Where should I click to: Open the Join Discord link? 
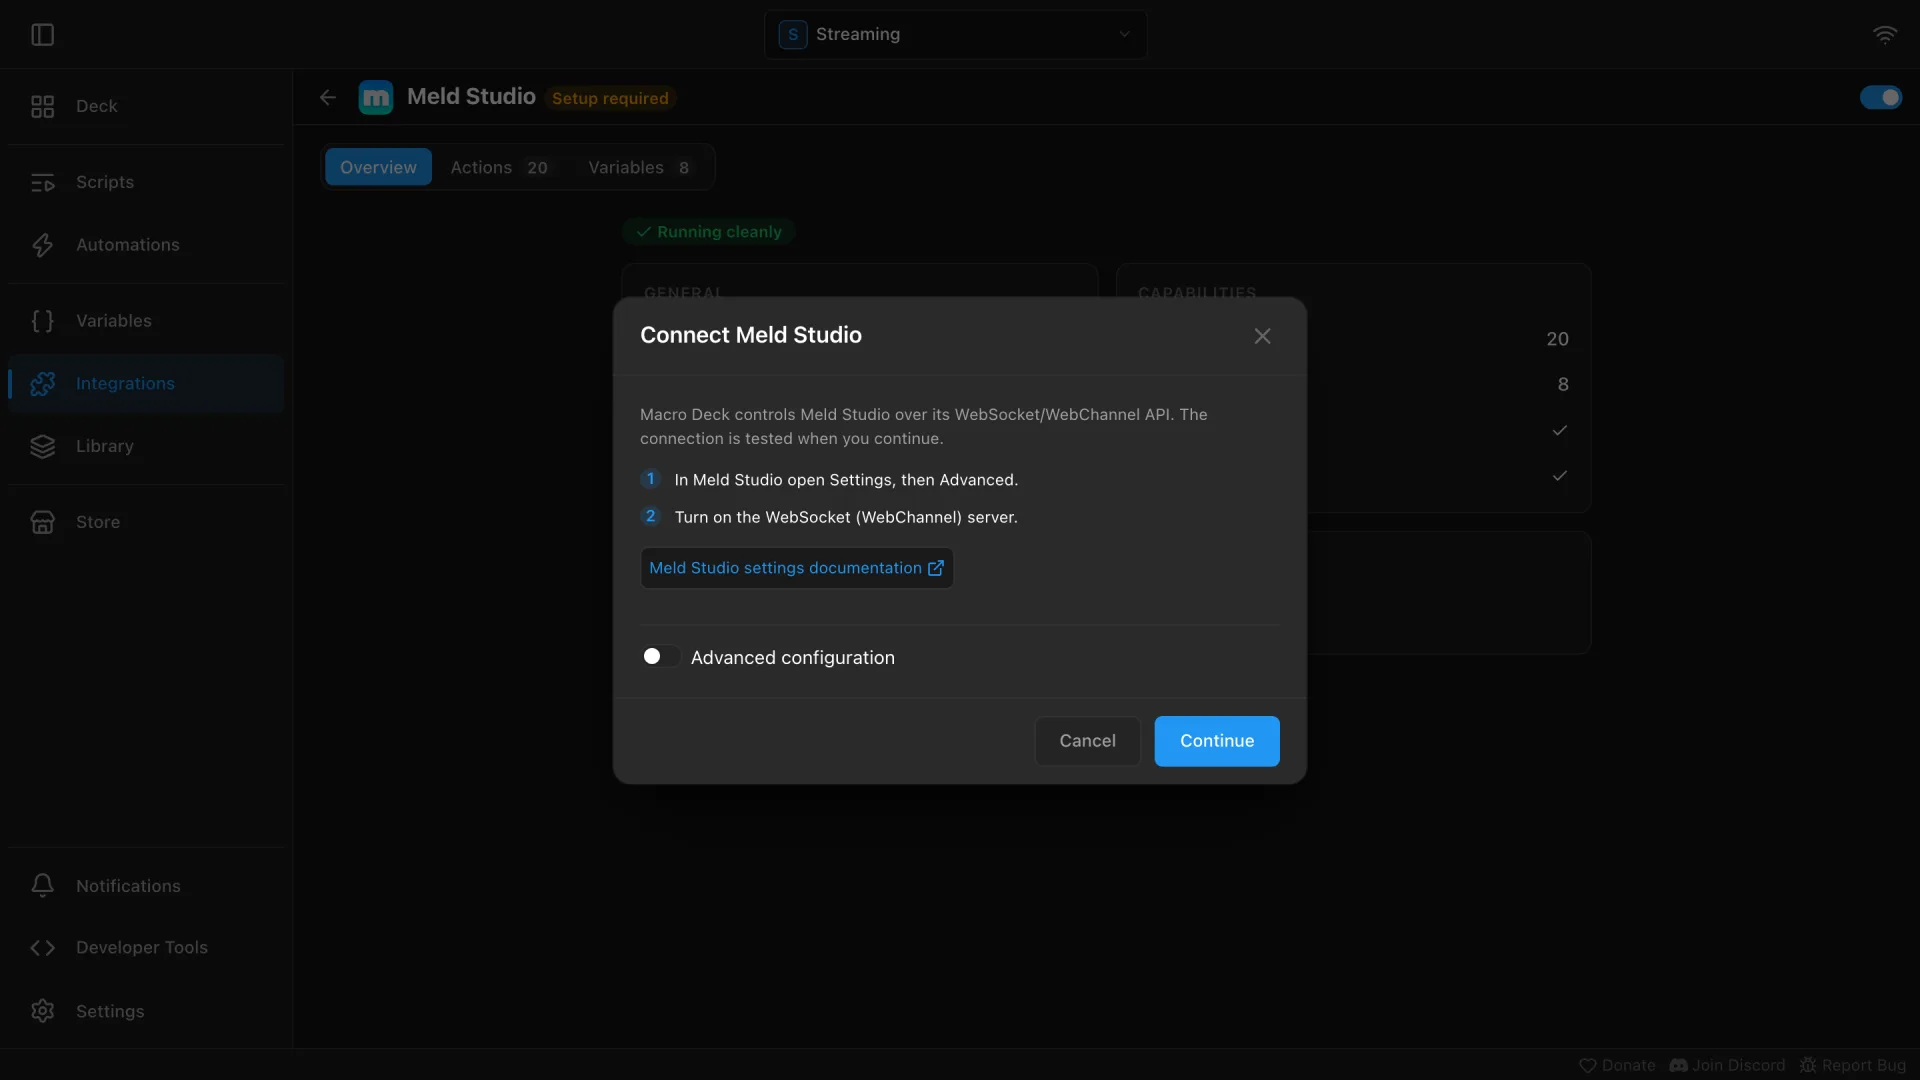tap(1727, 1066)
